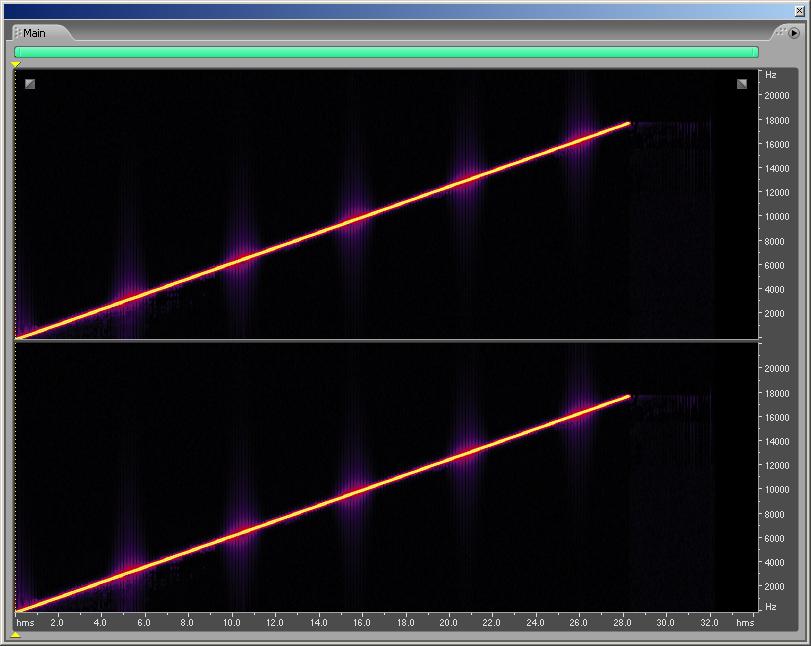Click the 22.0 mark on the time ruler
The height and width of the screenshot is (646, 811).
point(491,623)
